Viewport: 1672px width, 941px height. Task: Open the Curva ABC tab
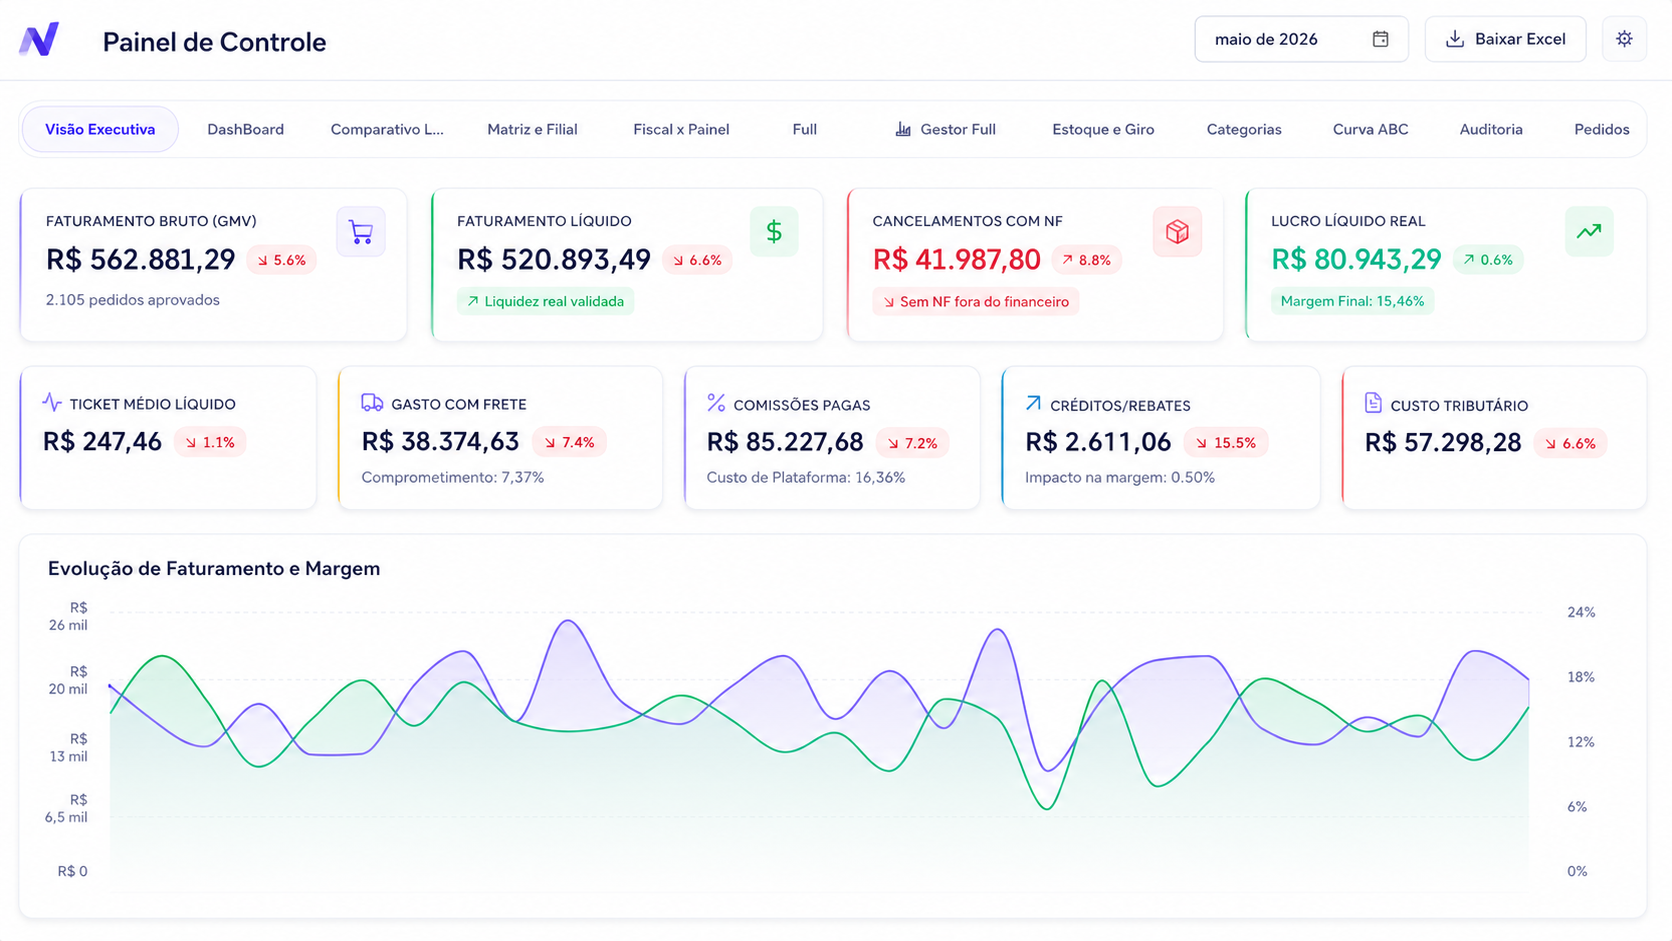pyautogui.click(x=1370, y=129)
